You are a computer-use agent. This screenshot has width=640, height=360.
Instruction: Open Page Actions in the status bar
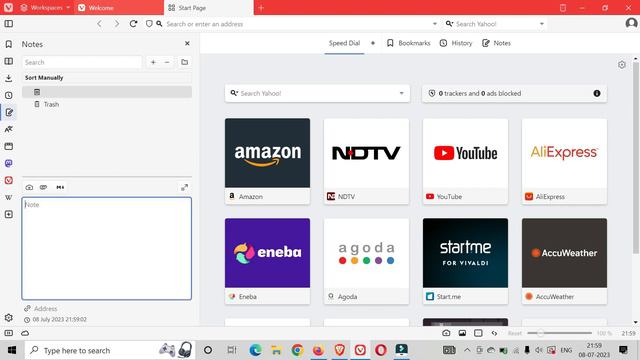click(x=494, y=333)
